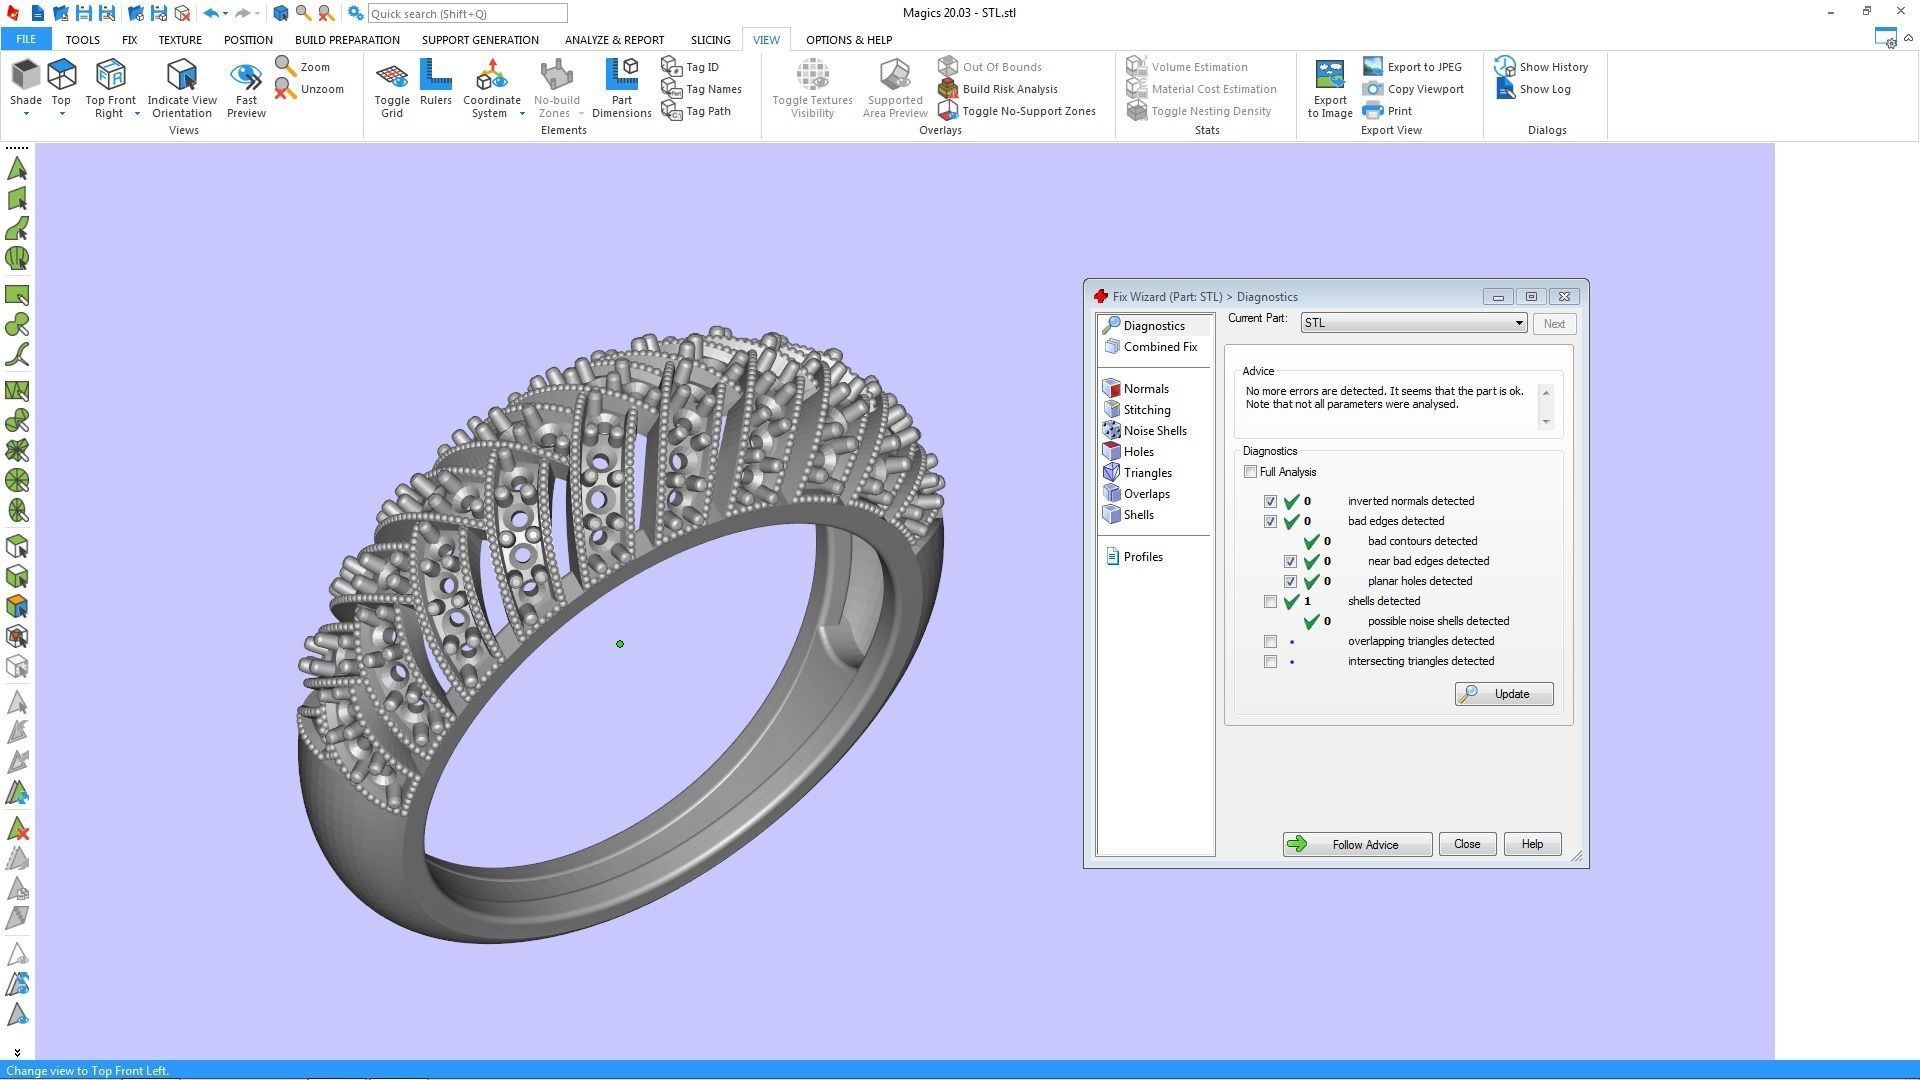
Task: Toggle No-Support Zones overlay
Action: coord(1017,111)
